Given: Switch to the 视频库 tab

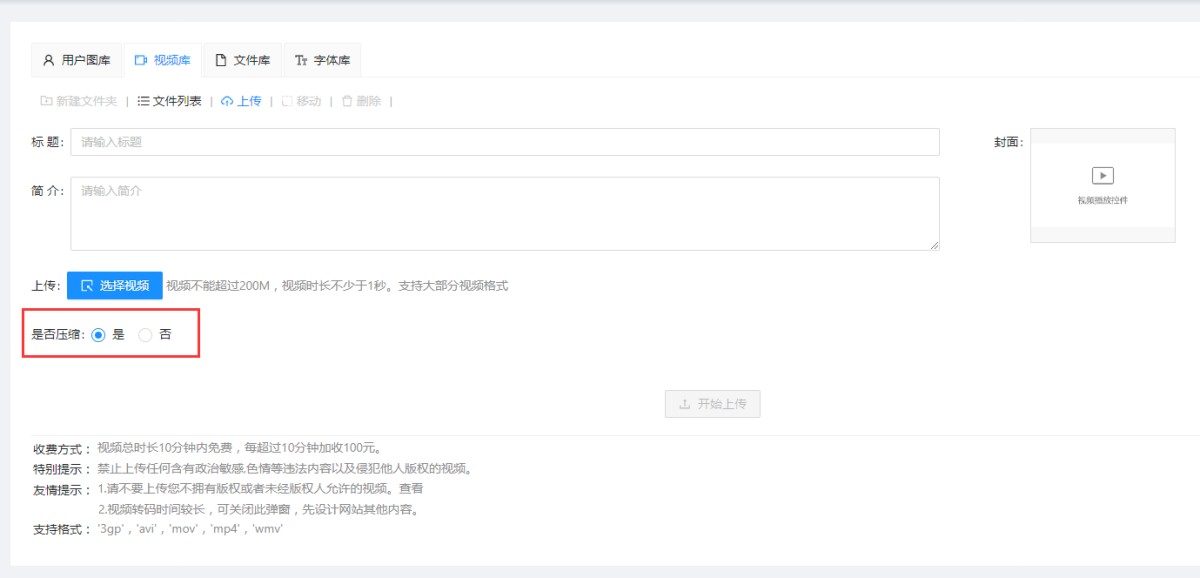Looking at the screenshot, I should coord(162,60).
